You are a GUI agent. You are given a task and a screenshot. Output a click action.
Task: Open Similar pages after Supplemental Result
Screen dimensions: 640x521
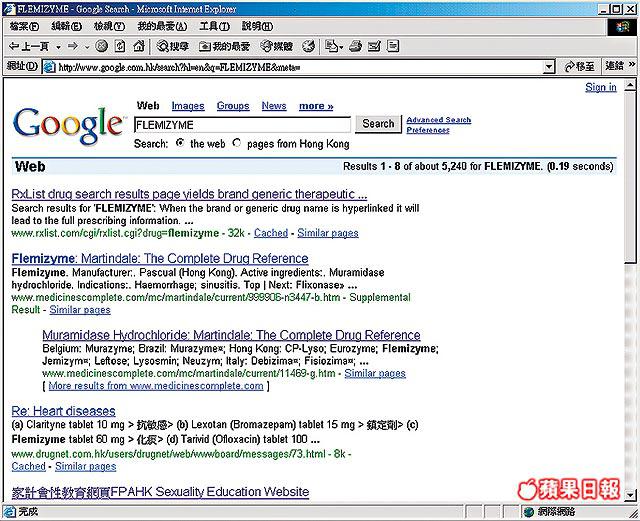[80, 310]
